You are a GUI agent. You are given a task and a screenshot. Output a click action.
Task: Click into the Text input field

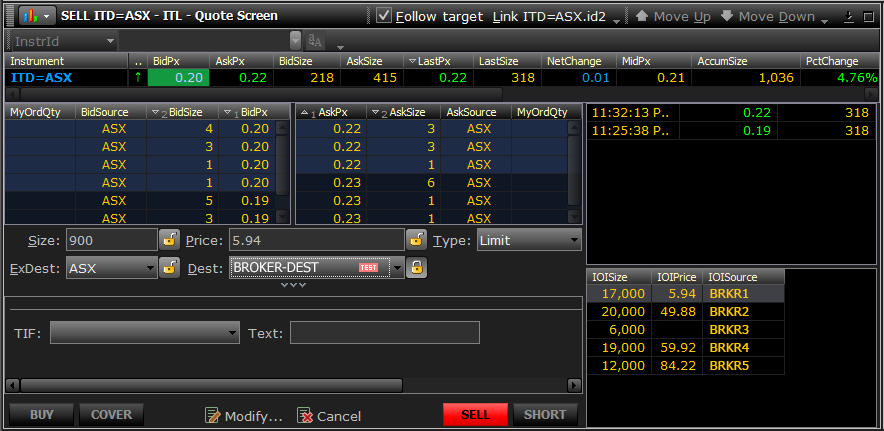[384, 333]
